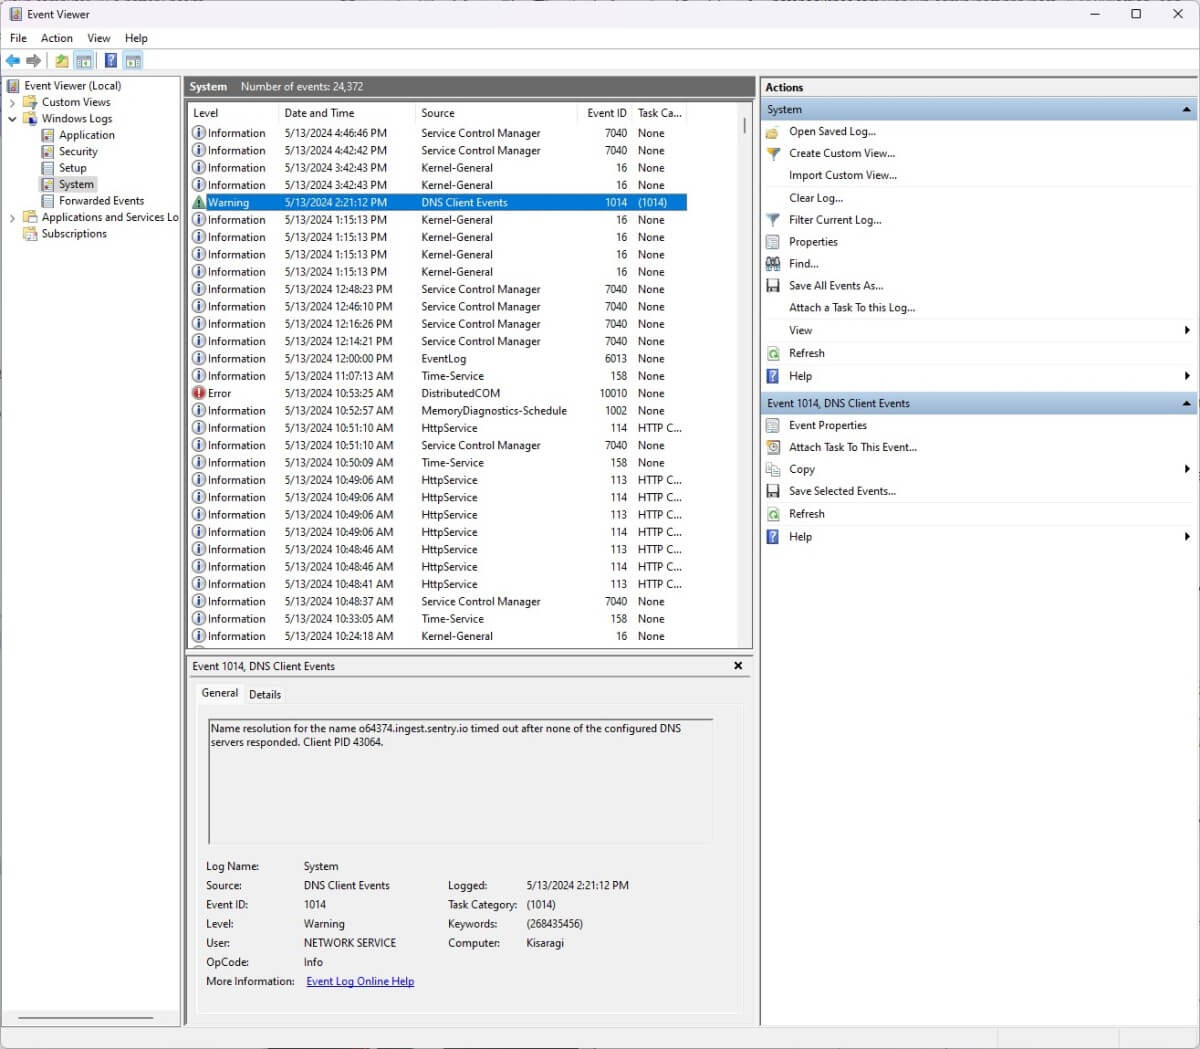
Task: Click the Forward arrow toolbar icon
Action: (x=34, y=61)
